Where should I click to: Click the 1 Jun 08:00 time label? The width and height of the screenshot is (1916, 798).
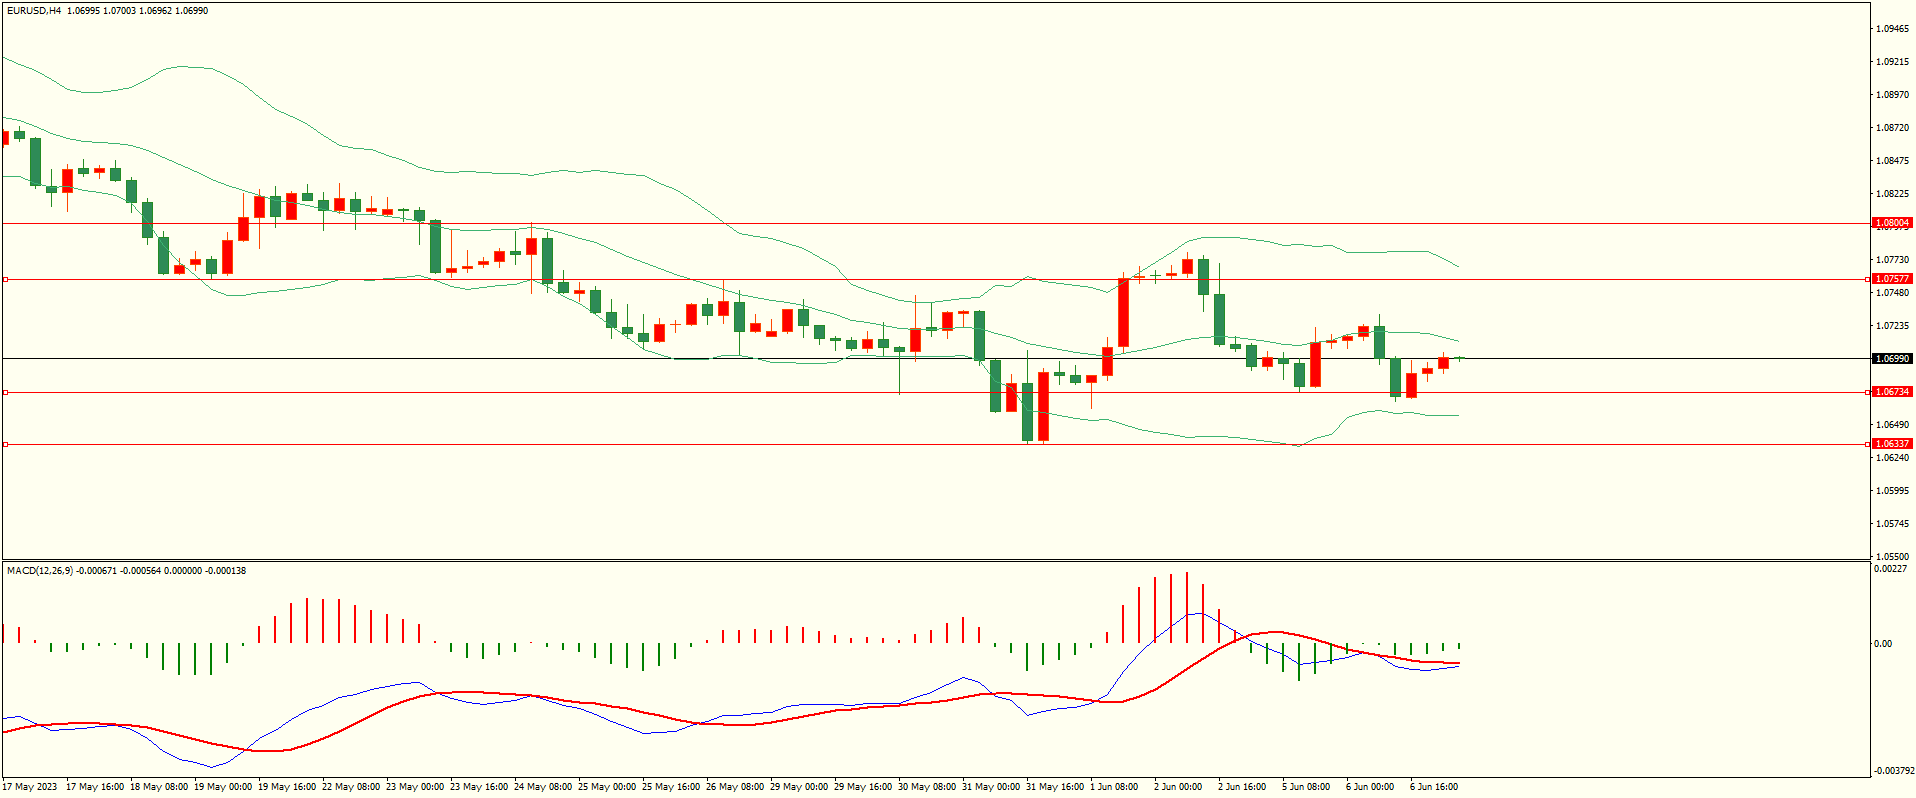[x=1114, y=787]
